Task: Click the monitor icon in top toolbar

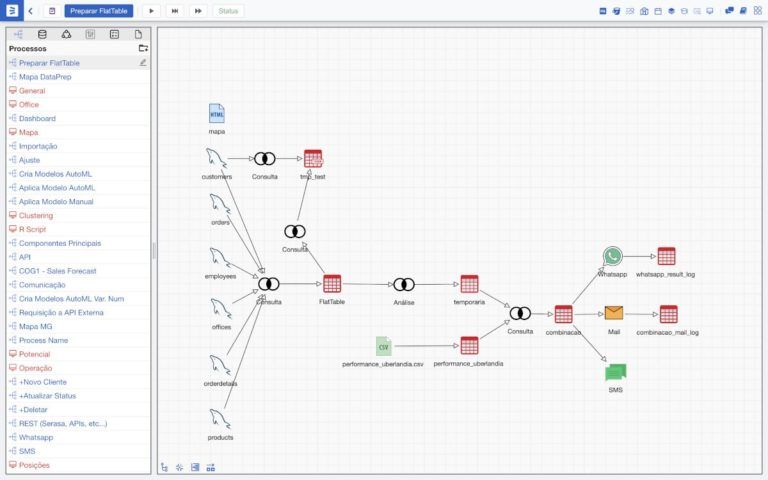Action: [x=710, y=11]
